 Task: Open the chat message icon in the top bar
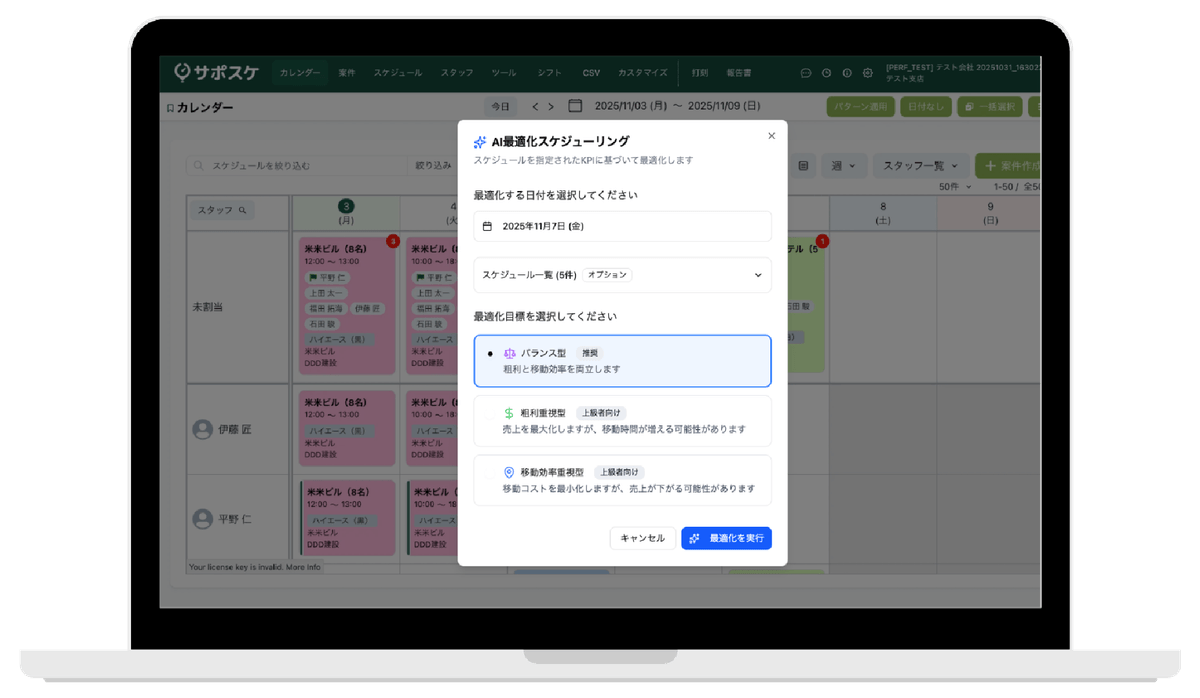805,72
